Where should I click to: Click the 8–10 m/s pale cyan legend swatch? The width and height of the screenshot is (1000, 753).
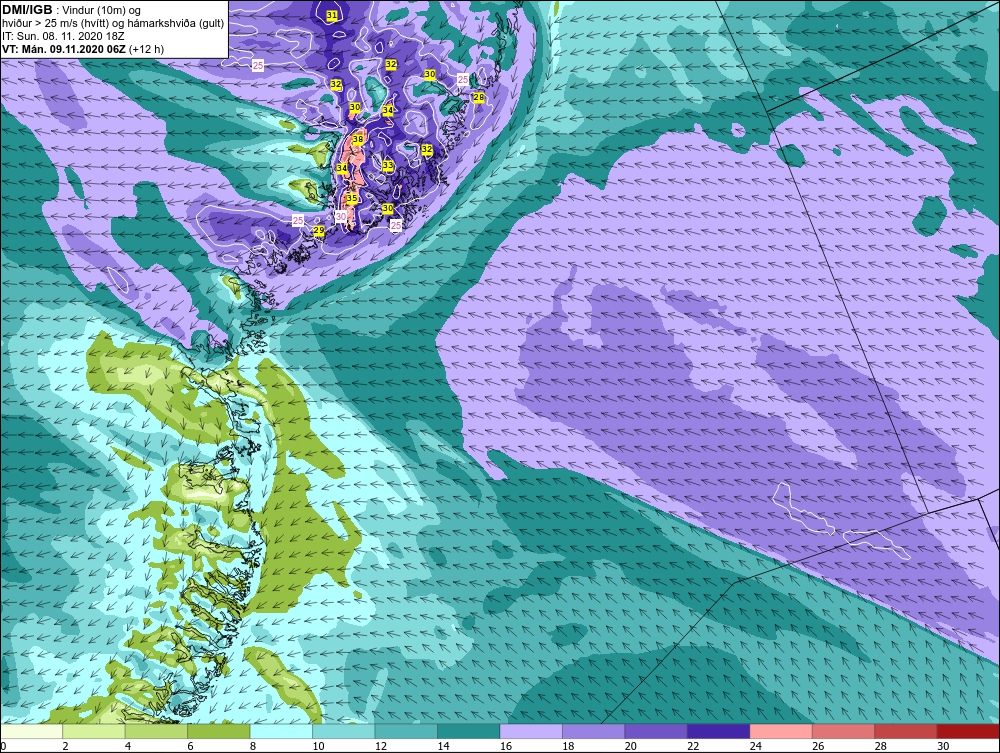pos(281,731)
